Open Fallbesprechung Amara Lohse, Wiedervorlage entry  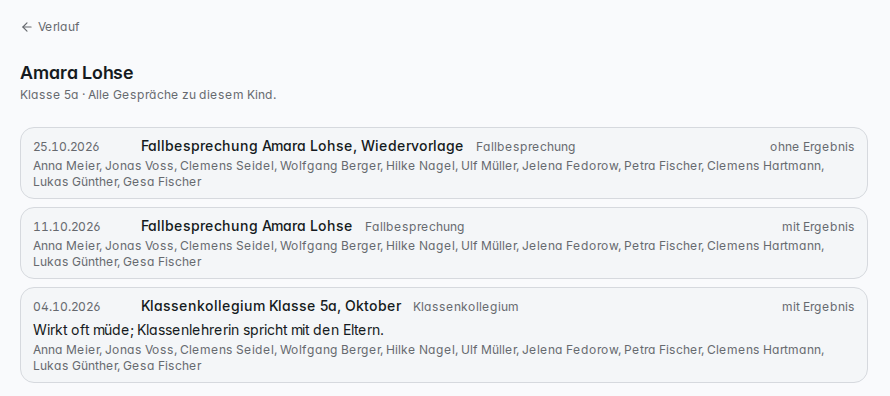(443, 163)
